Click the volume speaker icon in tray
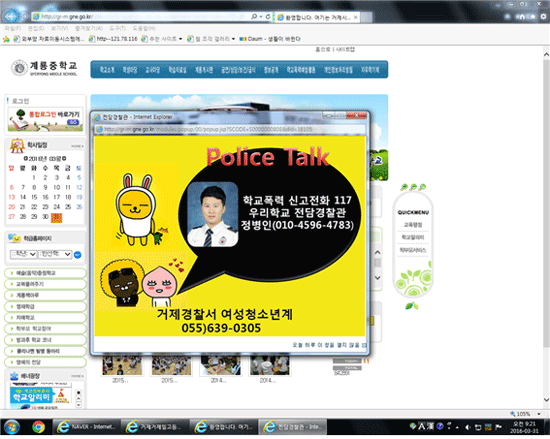The height and width of the screenshot is (439, 550). (467, 427)
